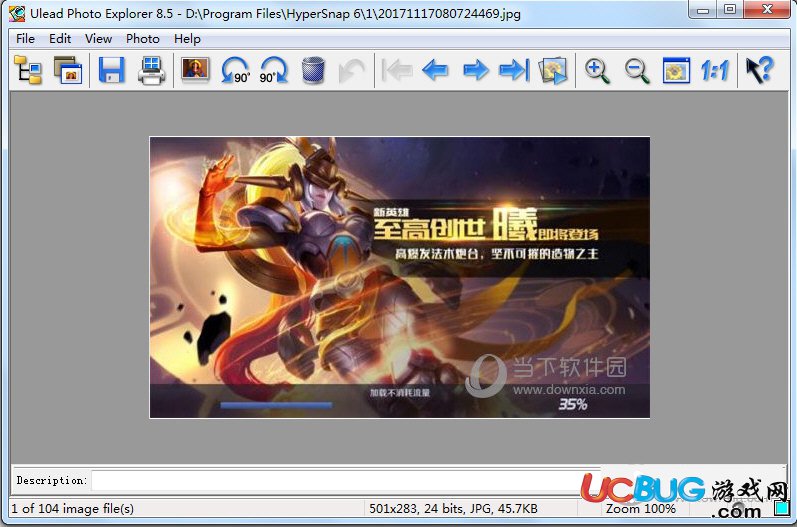Go to the next image arrow
The width and height of the screenshot is (797, 527).
476,70
